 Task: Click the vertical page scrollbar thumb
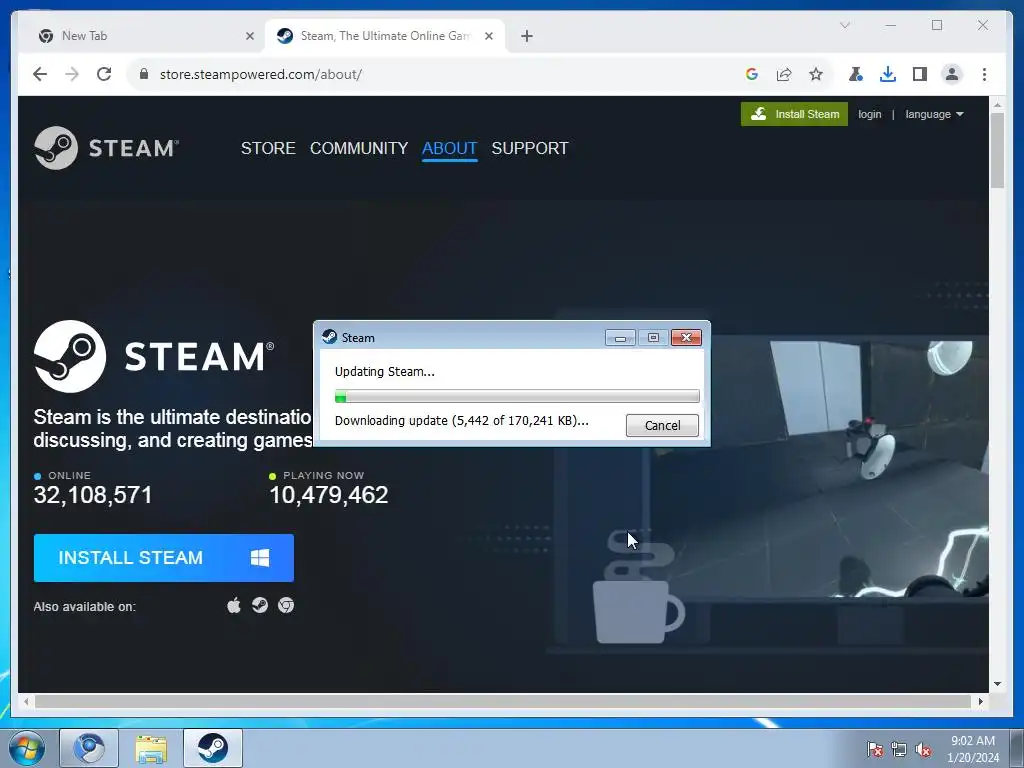(997, 150)
